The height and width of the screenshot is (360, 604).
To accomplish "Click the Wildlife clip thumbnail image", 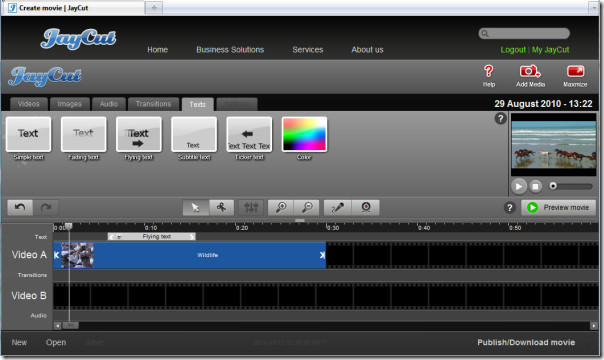I will coord(77,255).
